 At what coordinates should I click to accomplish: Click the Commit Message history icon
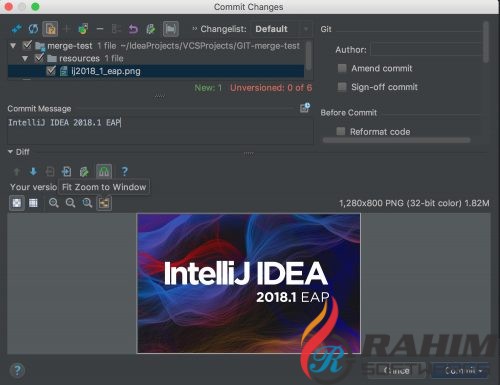(305, 108)
